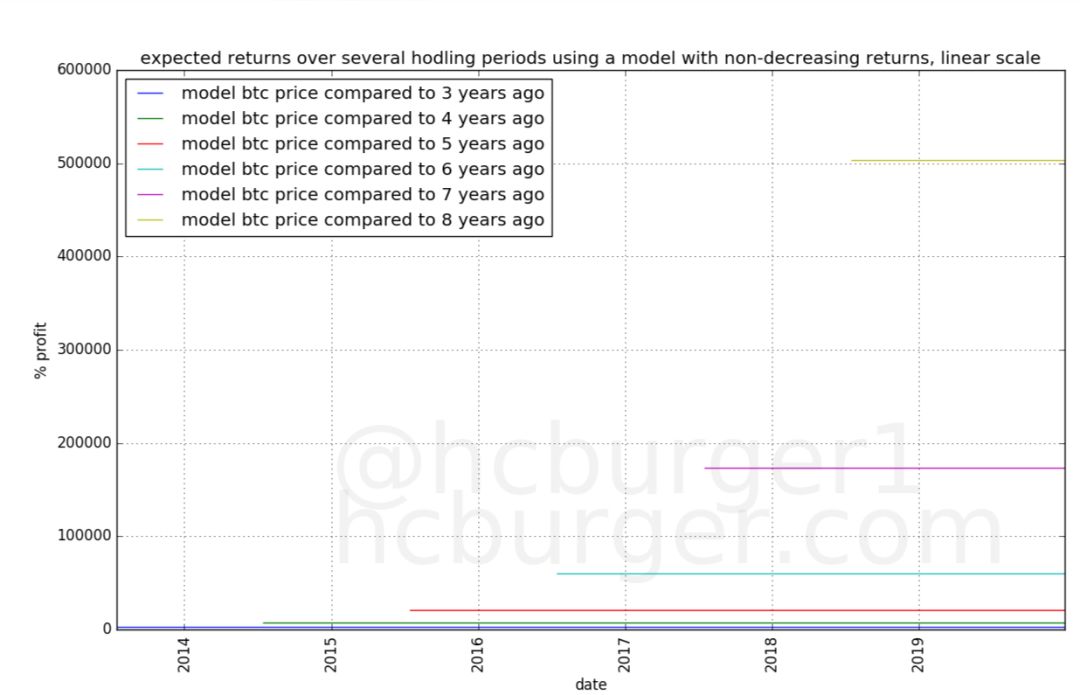Click the red 5-year line in the plot
Screen dimensions: 1080x695
(735, 610)
